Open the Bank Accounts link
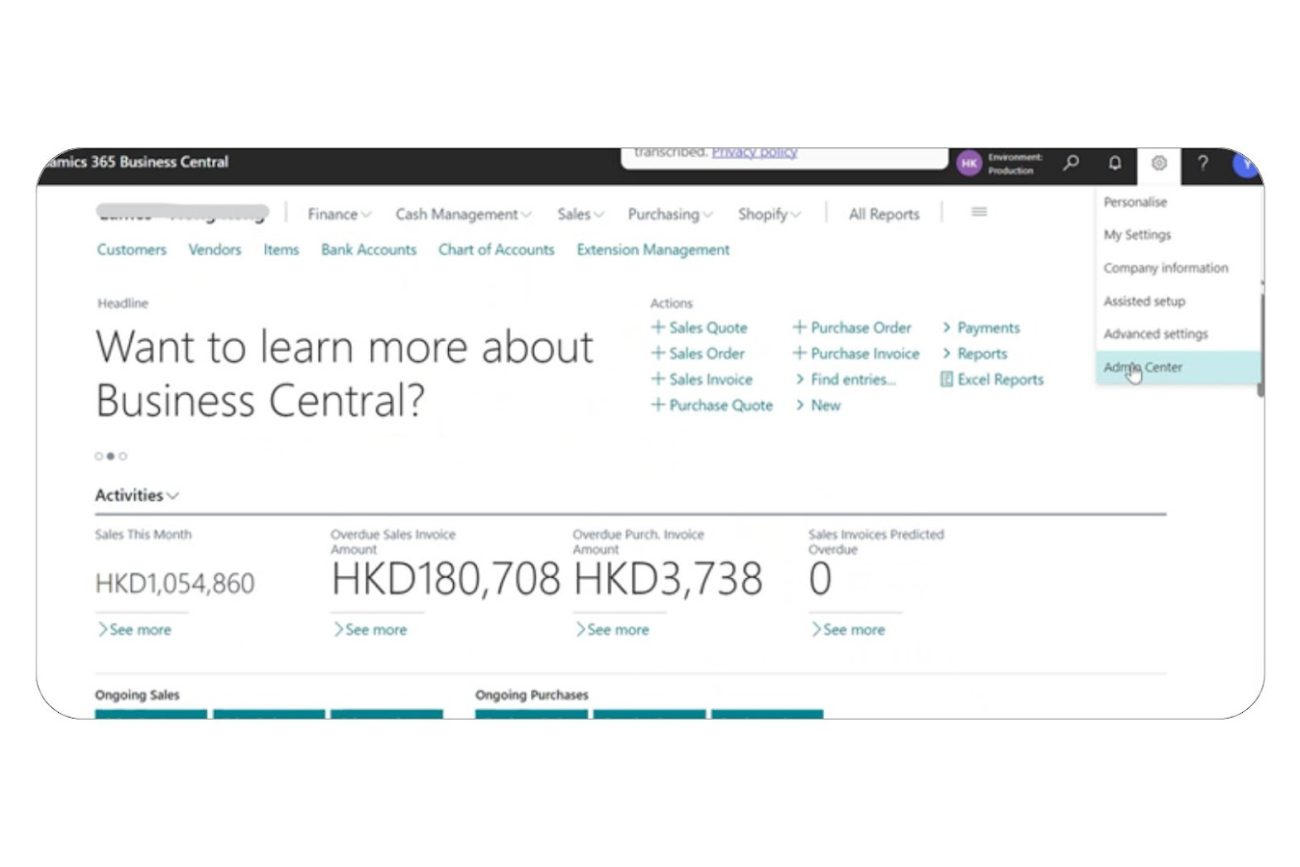1300x867 pixels. tap(369, 250)
